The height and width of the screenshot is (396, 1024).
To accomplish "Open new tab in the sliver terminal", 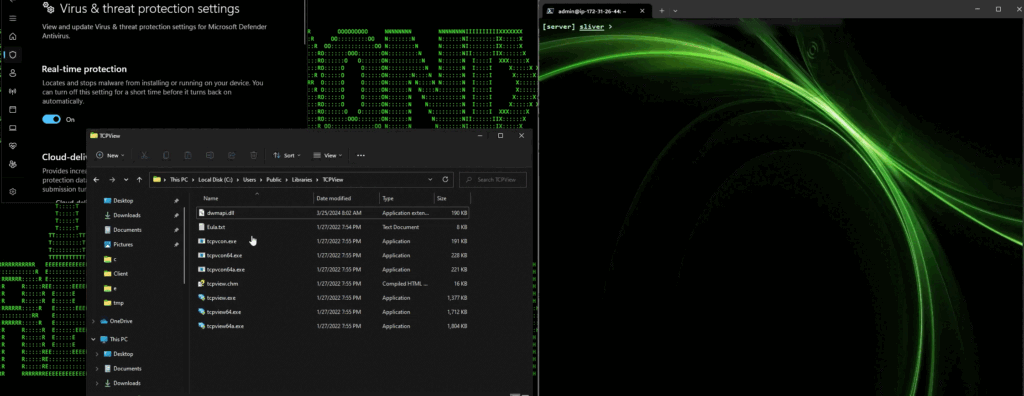I will pos(661,10).
